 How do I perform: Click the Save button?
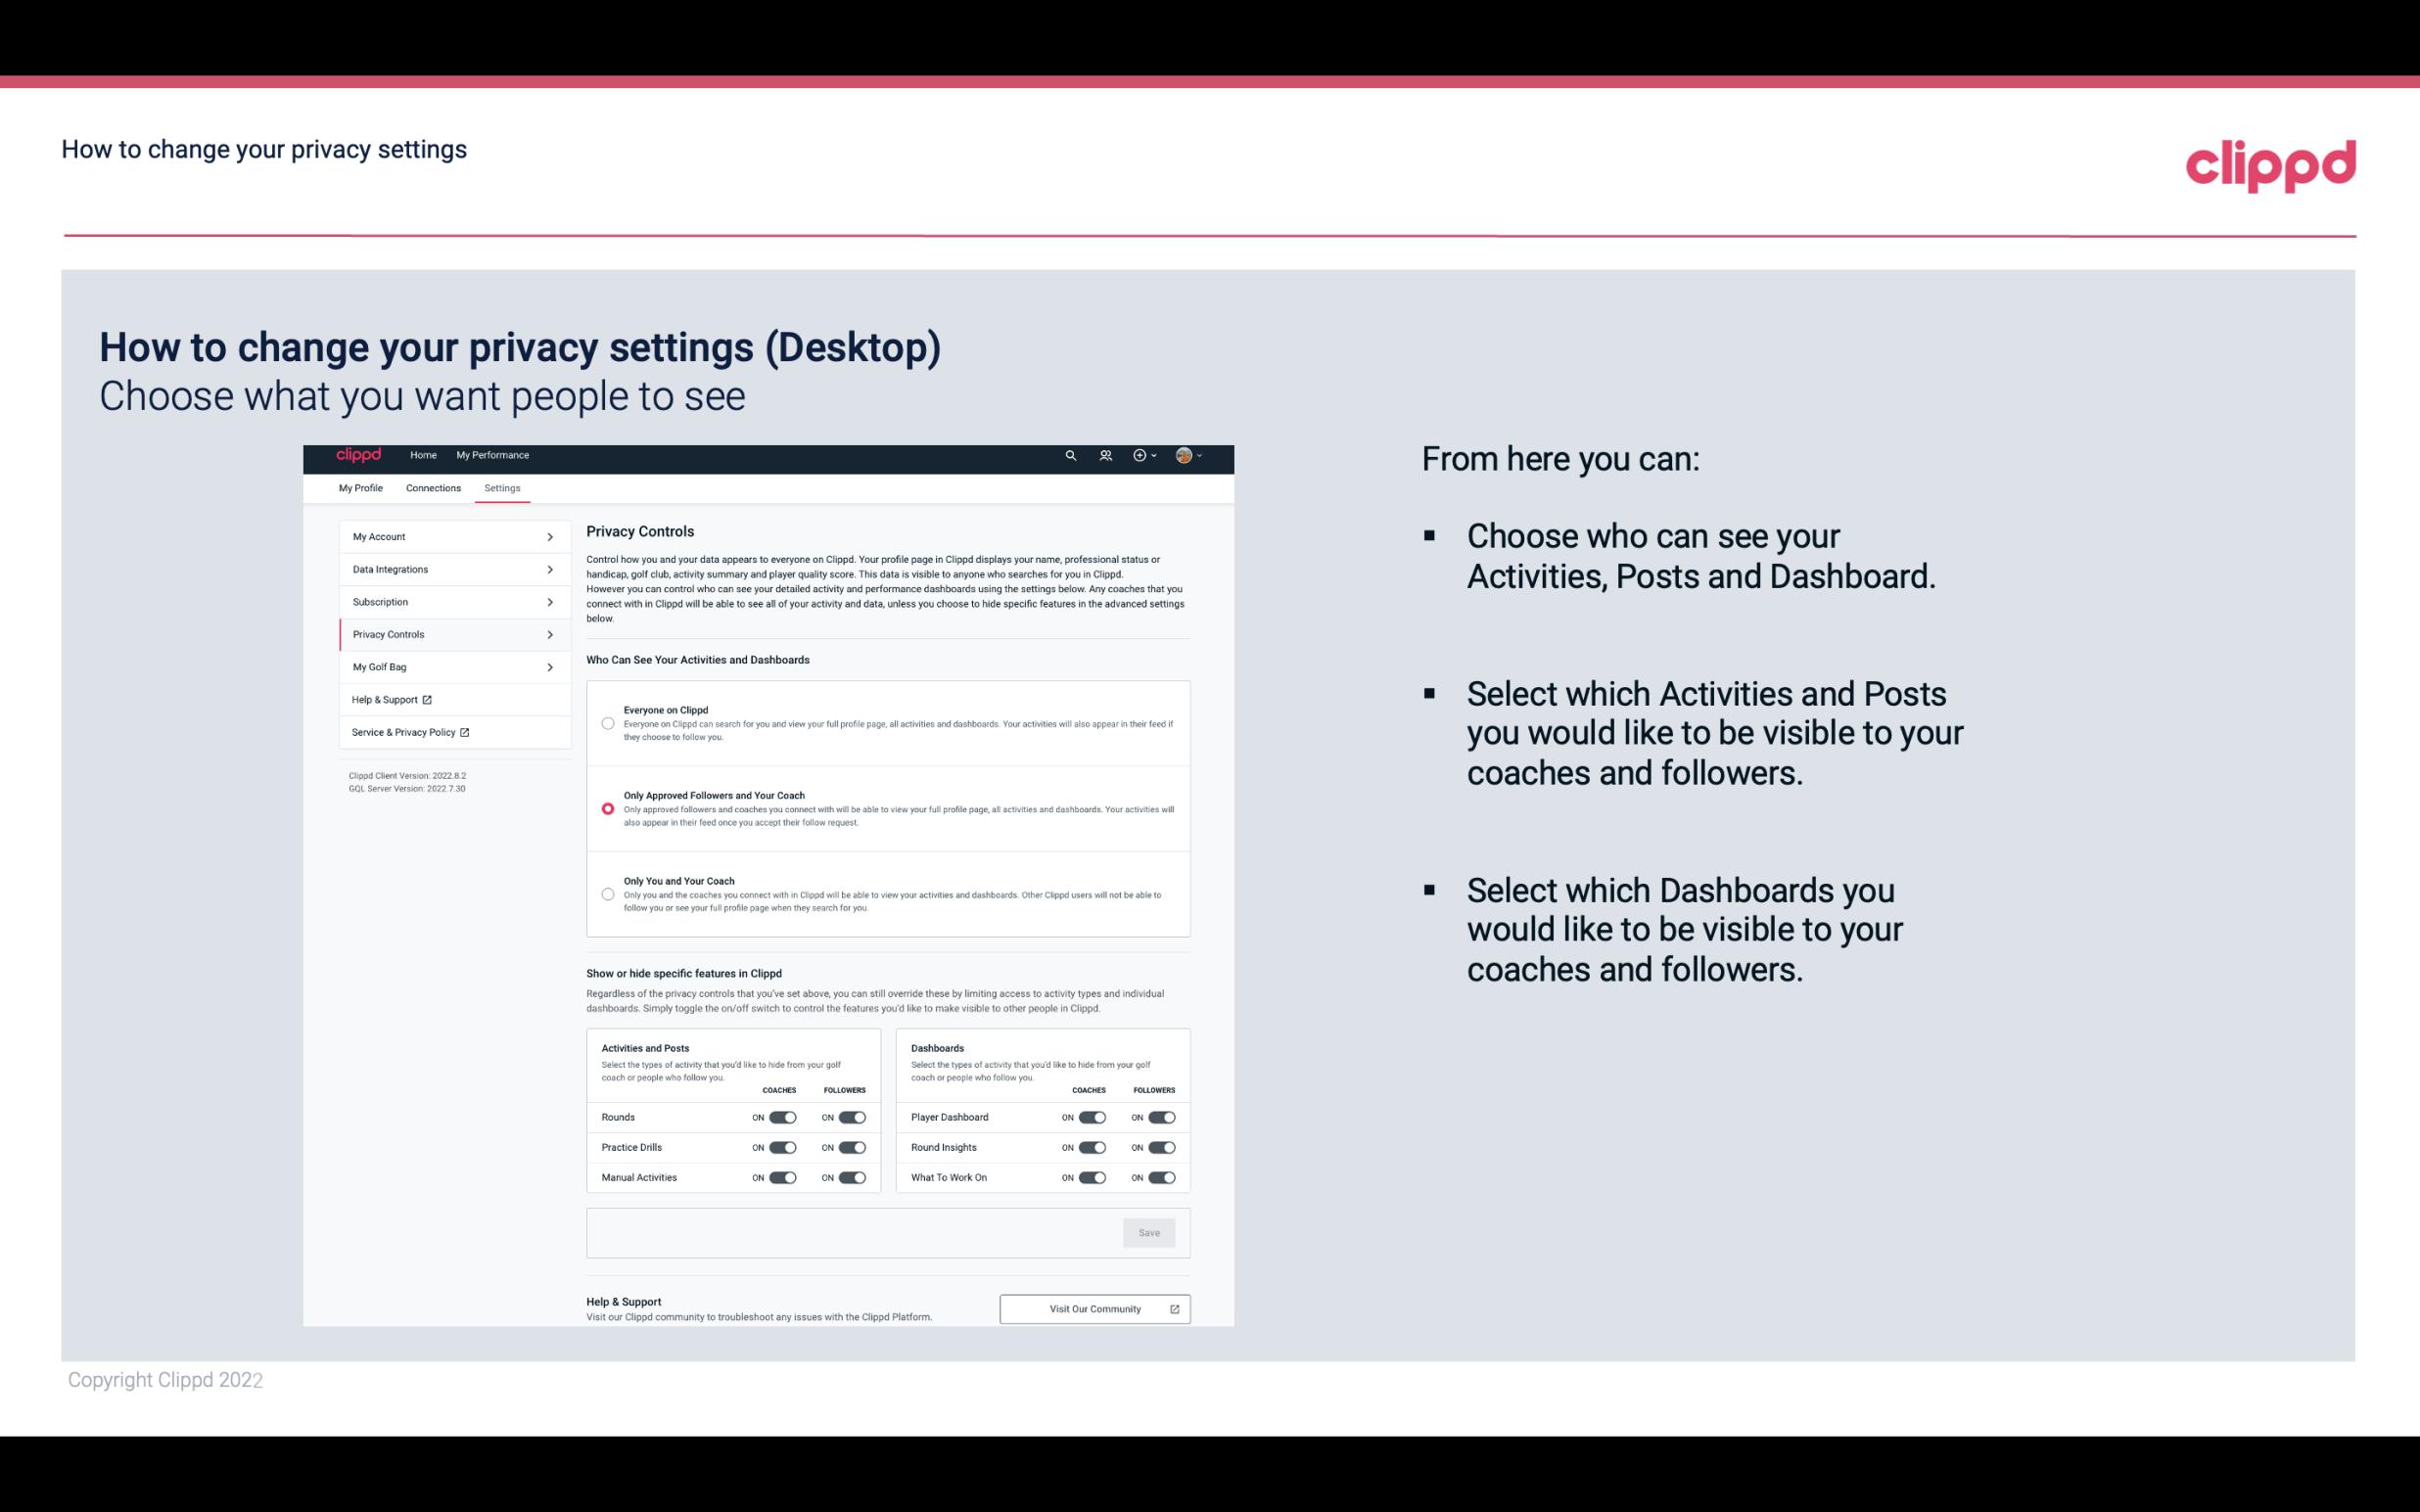[1148, 1231]
